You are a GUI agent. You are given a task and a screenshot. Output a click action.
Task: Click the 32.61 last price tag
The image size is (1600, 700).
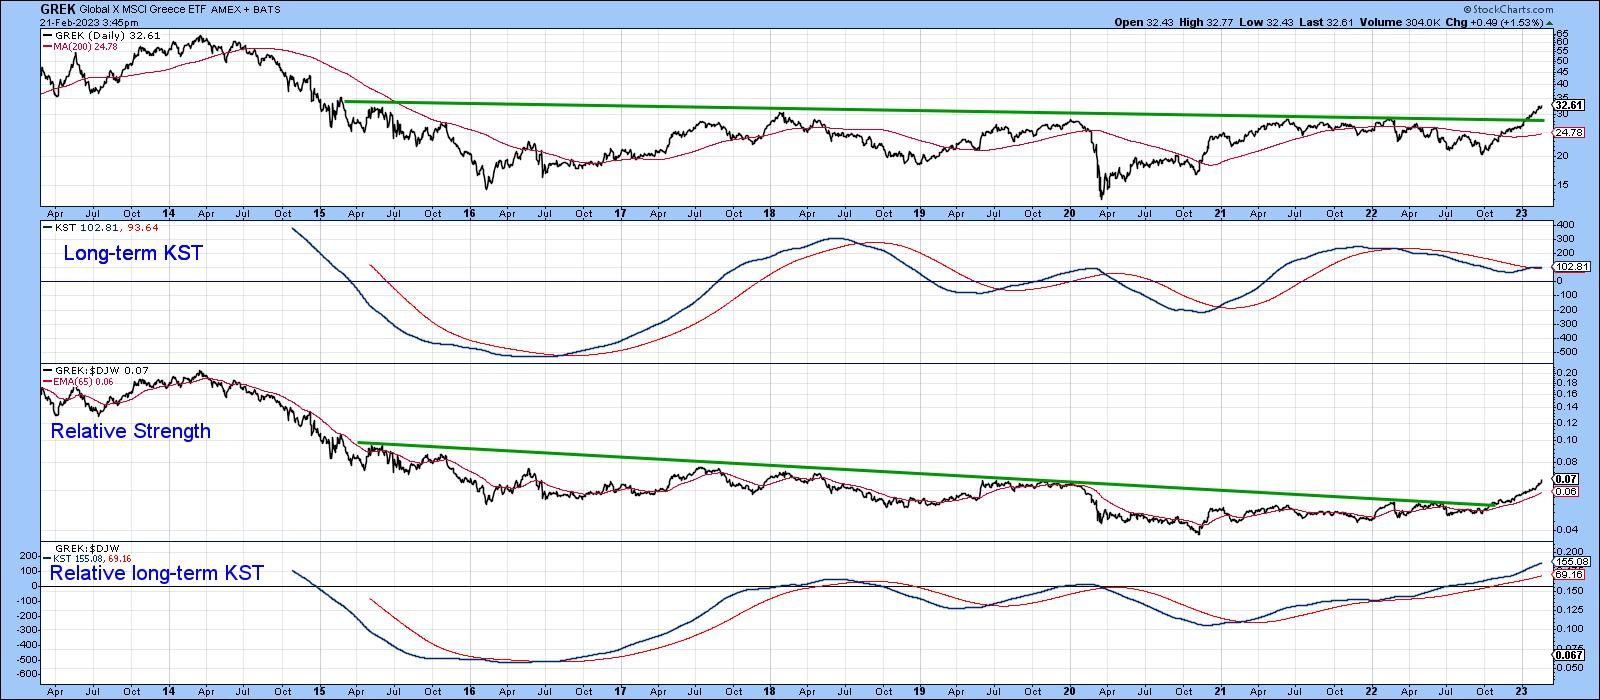point(1571,105)
